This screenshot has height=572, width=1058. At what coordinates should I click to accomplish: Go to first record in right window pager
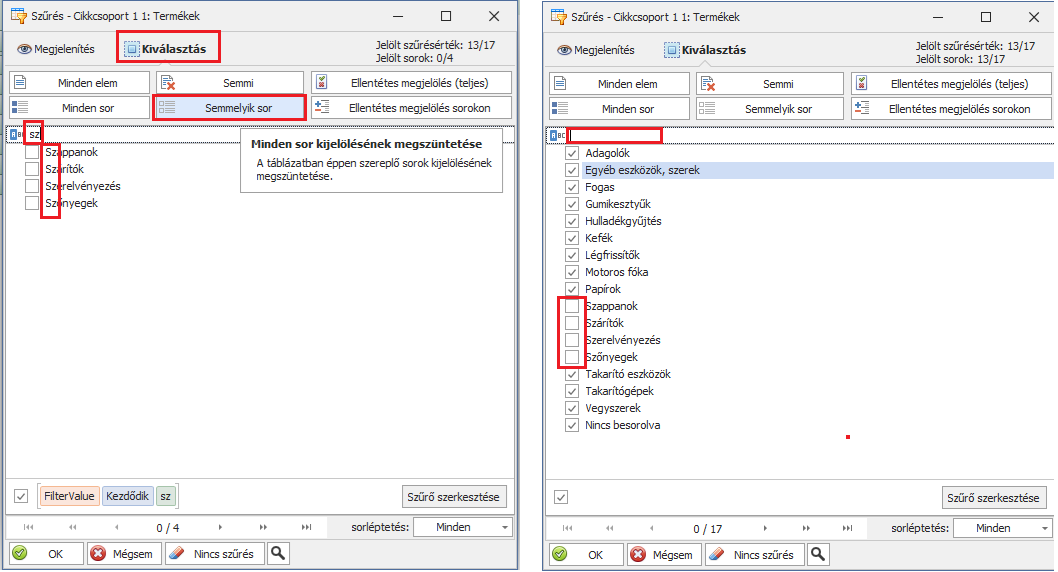click(567, 528)
